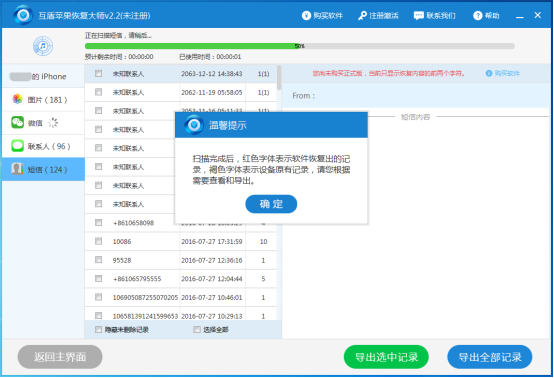This screenshot has width=554, height=378.
Task: Close the recovery app window
Action: tap(537, 15)
